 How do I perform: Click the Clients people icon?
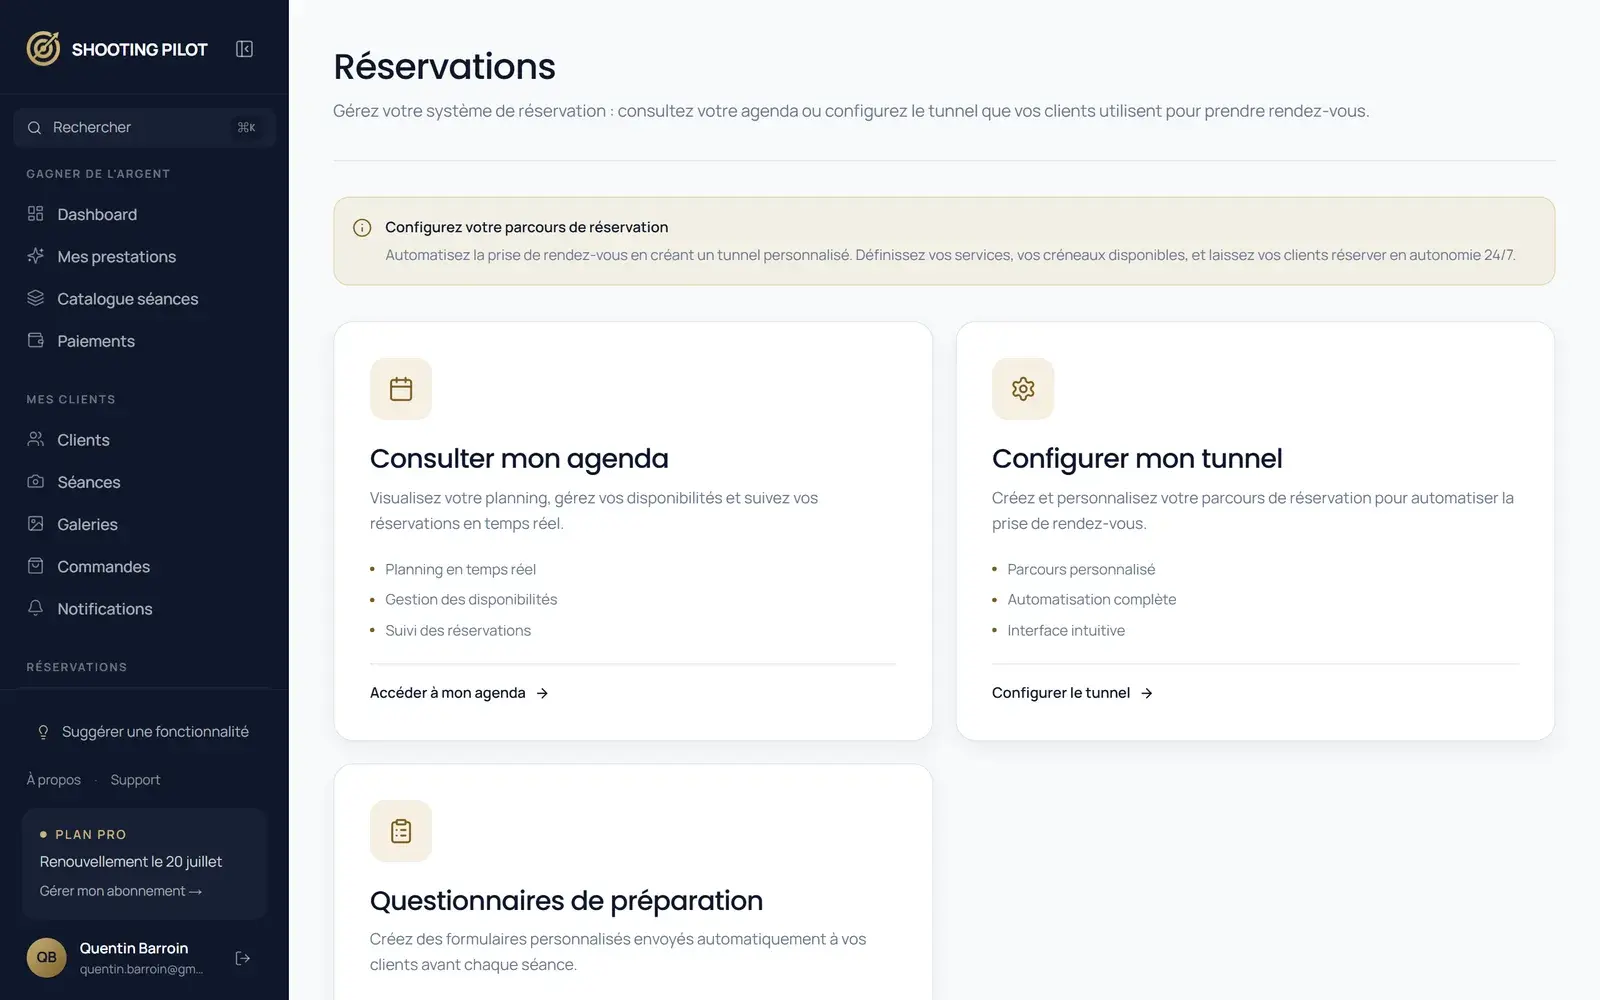coord(36,439)
